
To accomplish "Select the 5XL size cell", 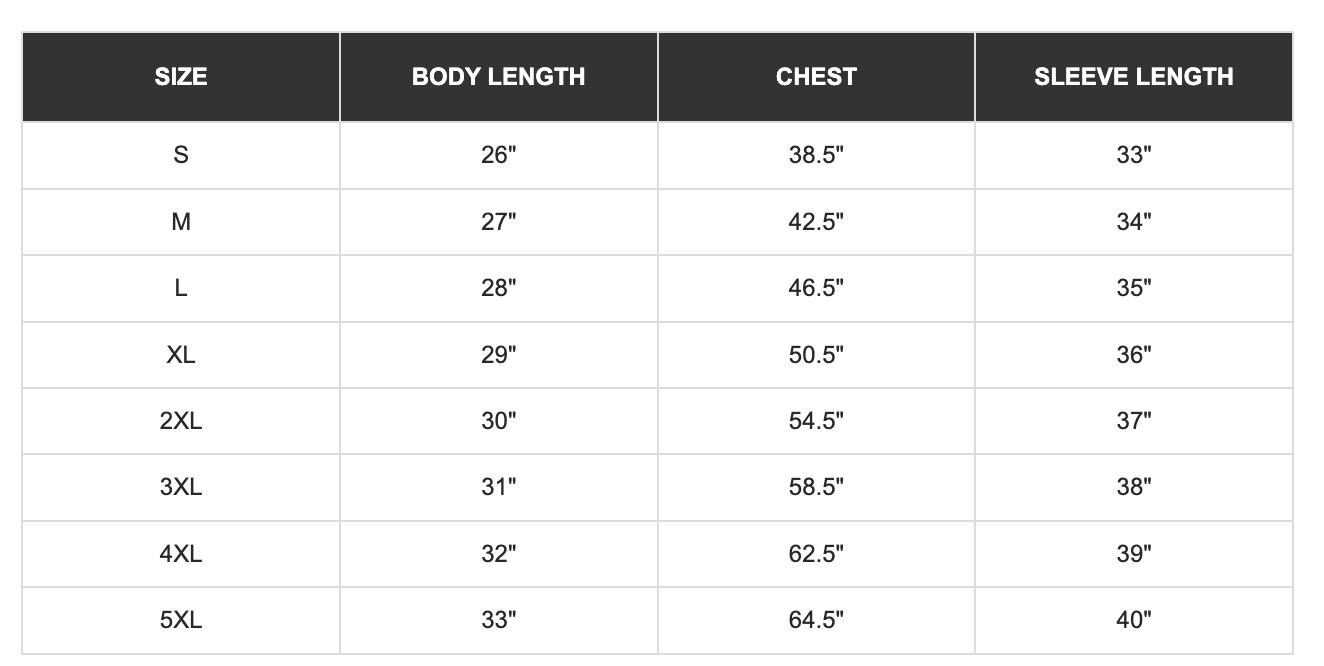I will tap(181, 620).
